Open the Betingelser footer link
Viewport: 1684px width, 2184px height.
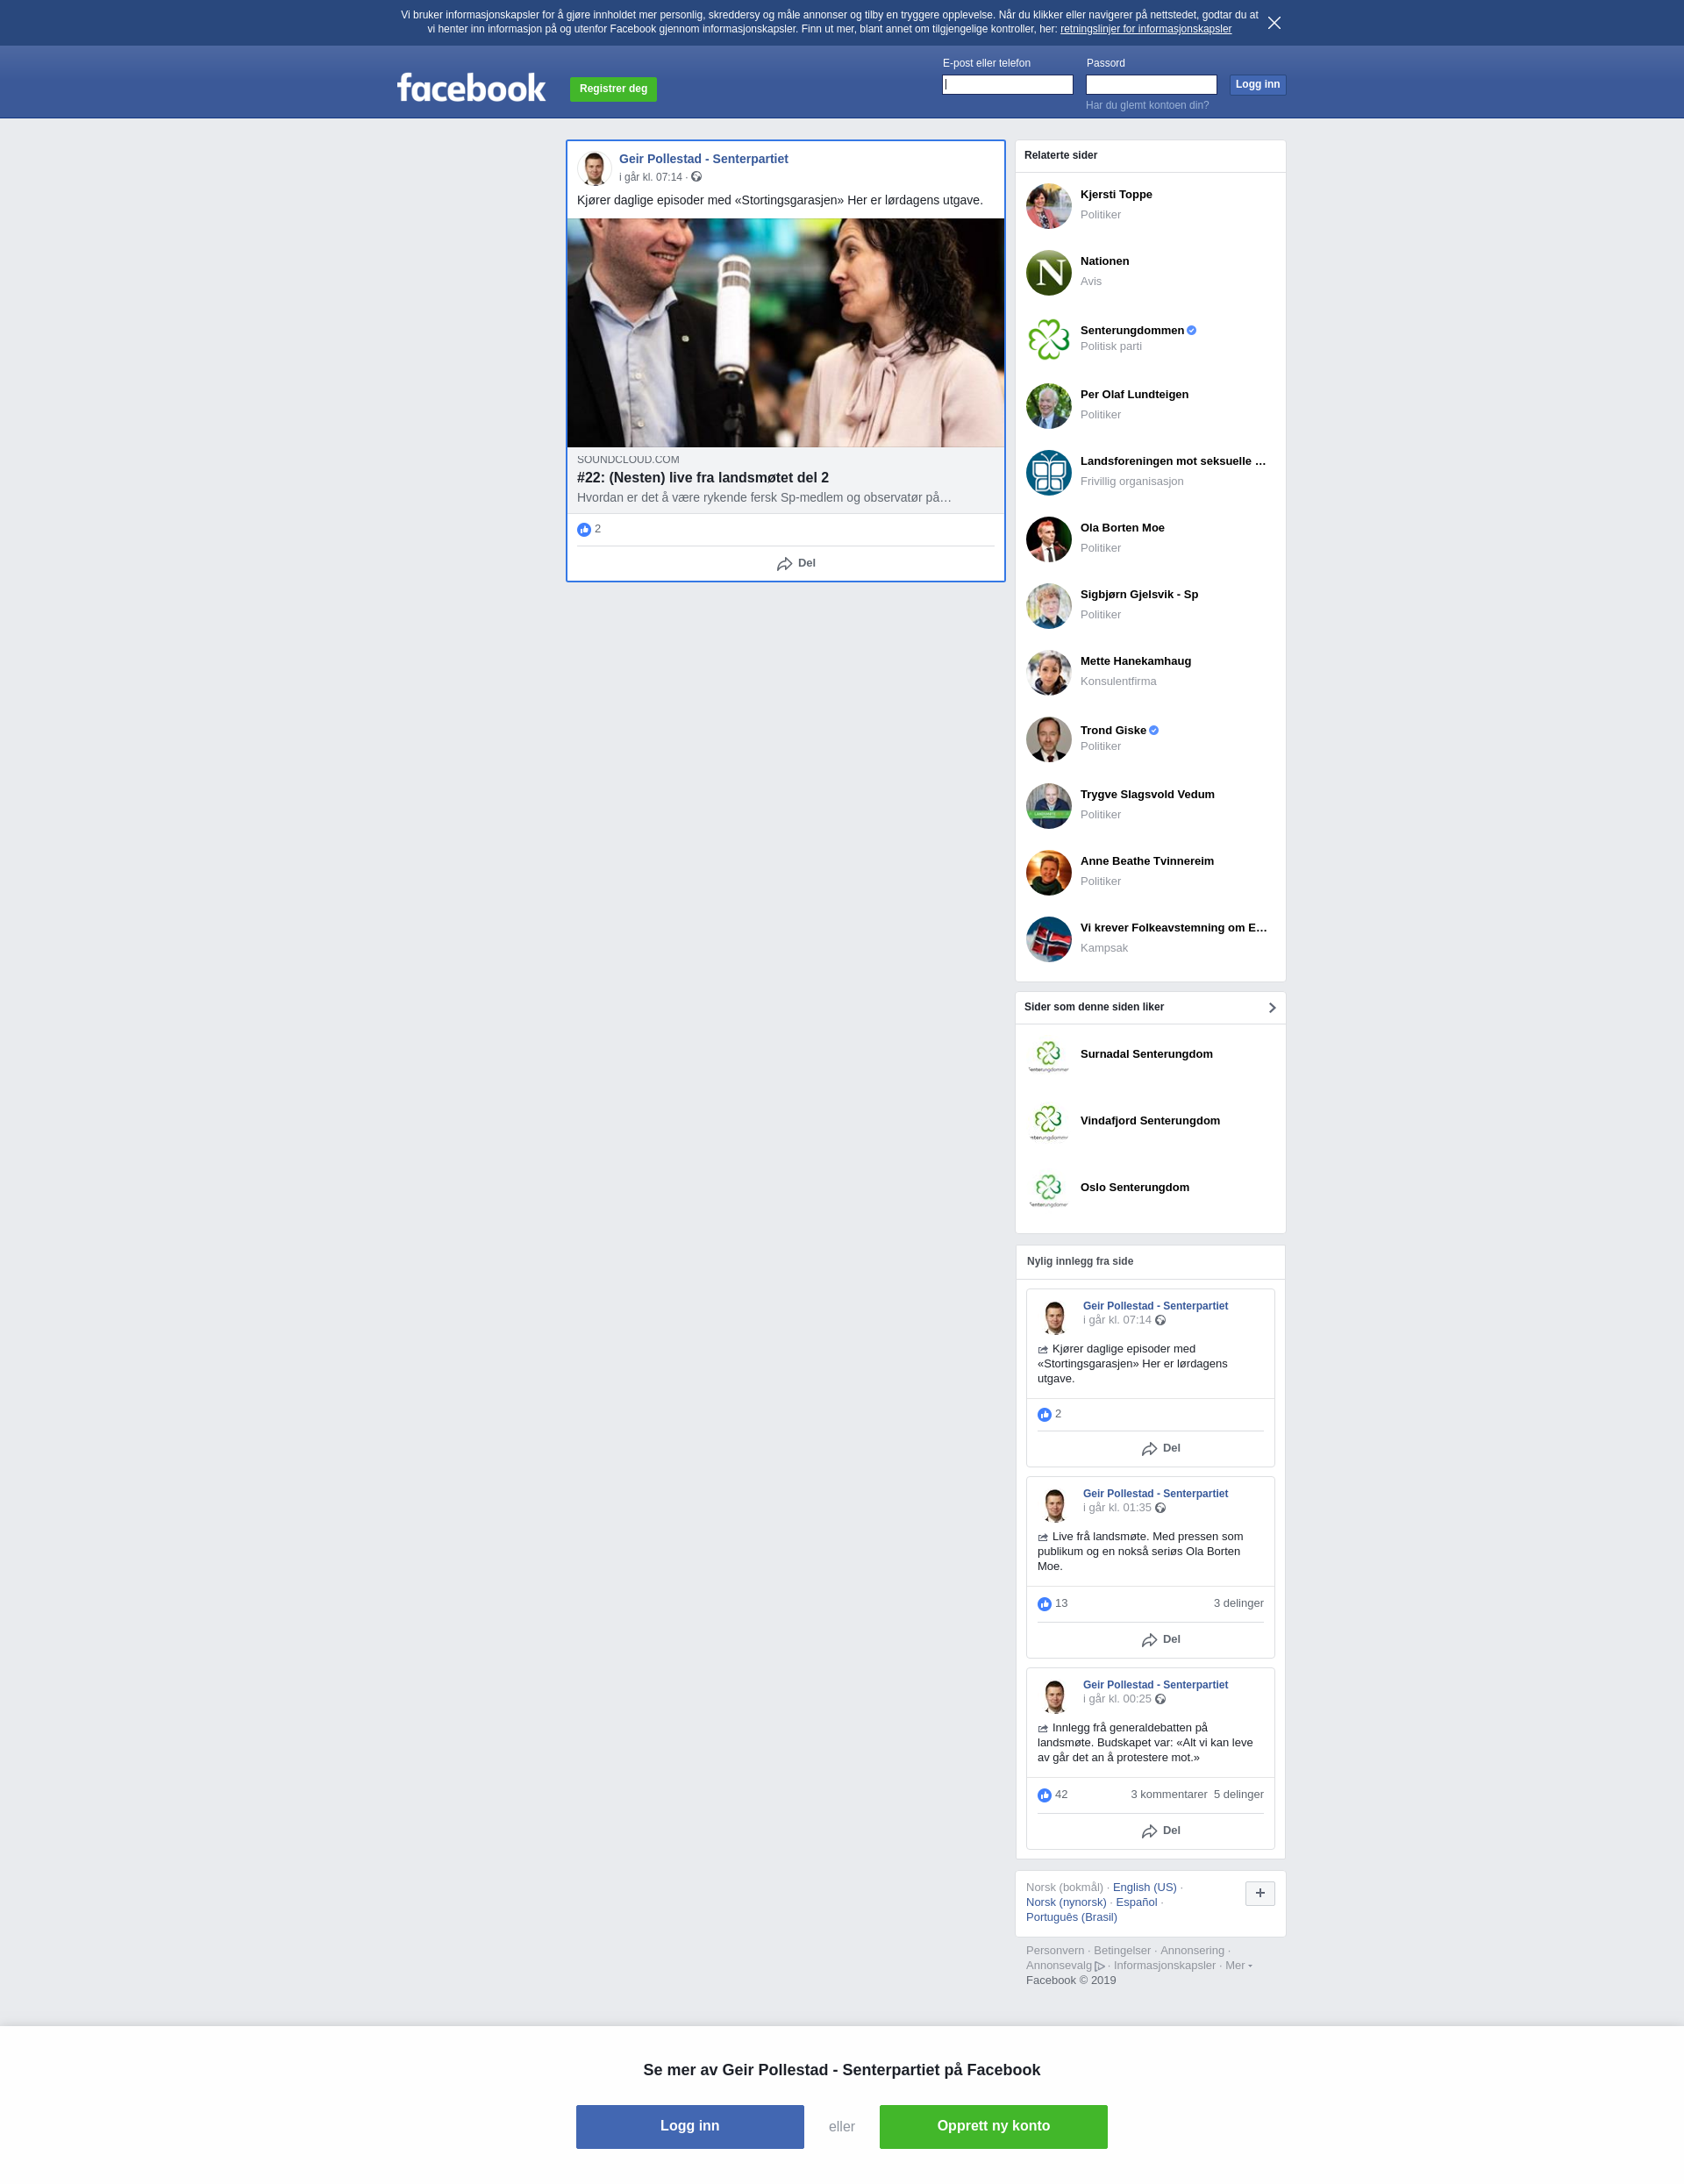[1122, 1950]
